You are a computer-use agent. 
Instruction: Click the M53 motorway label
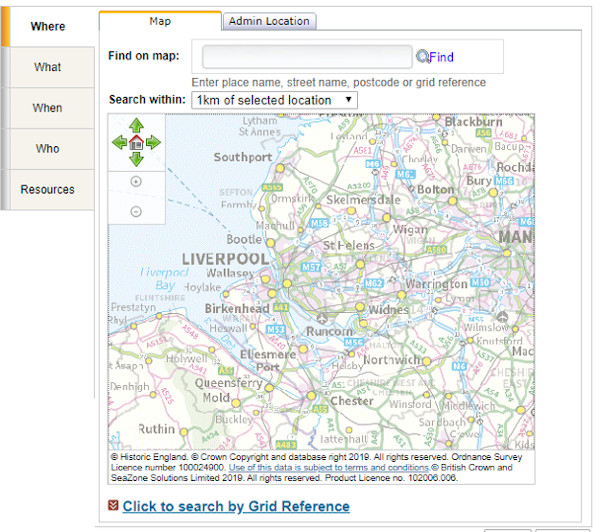[x=276, y=330]
